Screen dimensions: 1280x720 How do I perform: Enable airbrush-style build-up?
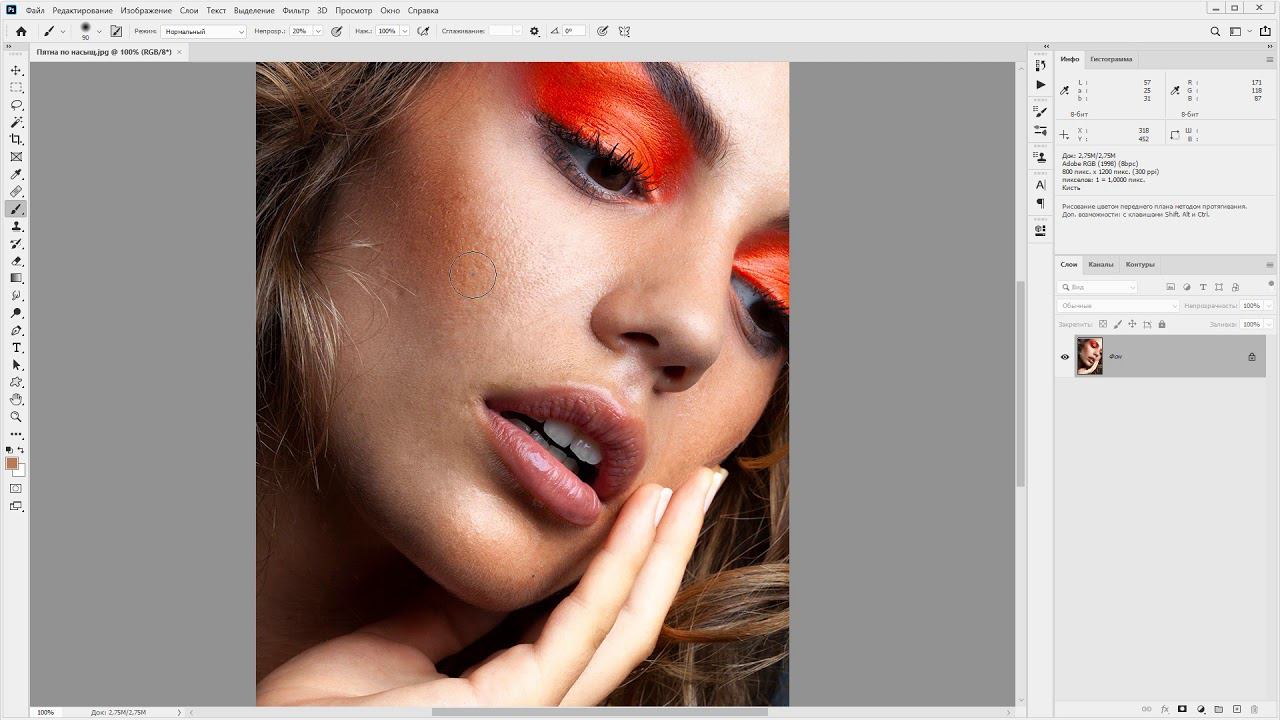click(423, 31)
